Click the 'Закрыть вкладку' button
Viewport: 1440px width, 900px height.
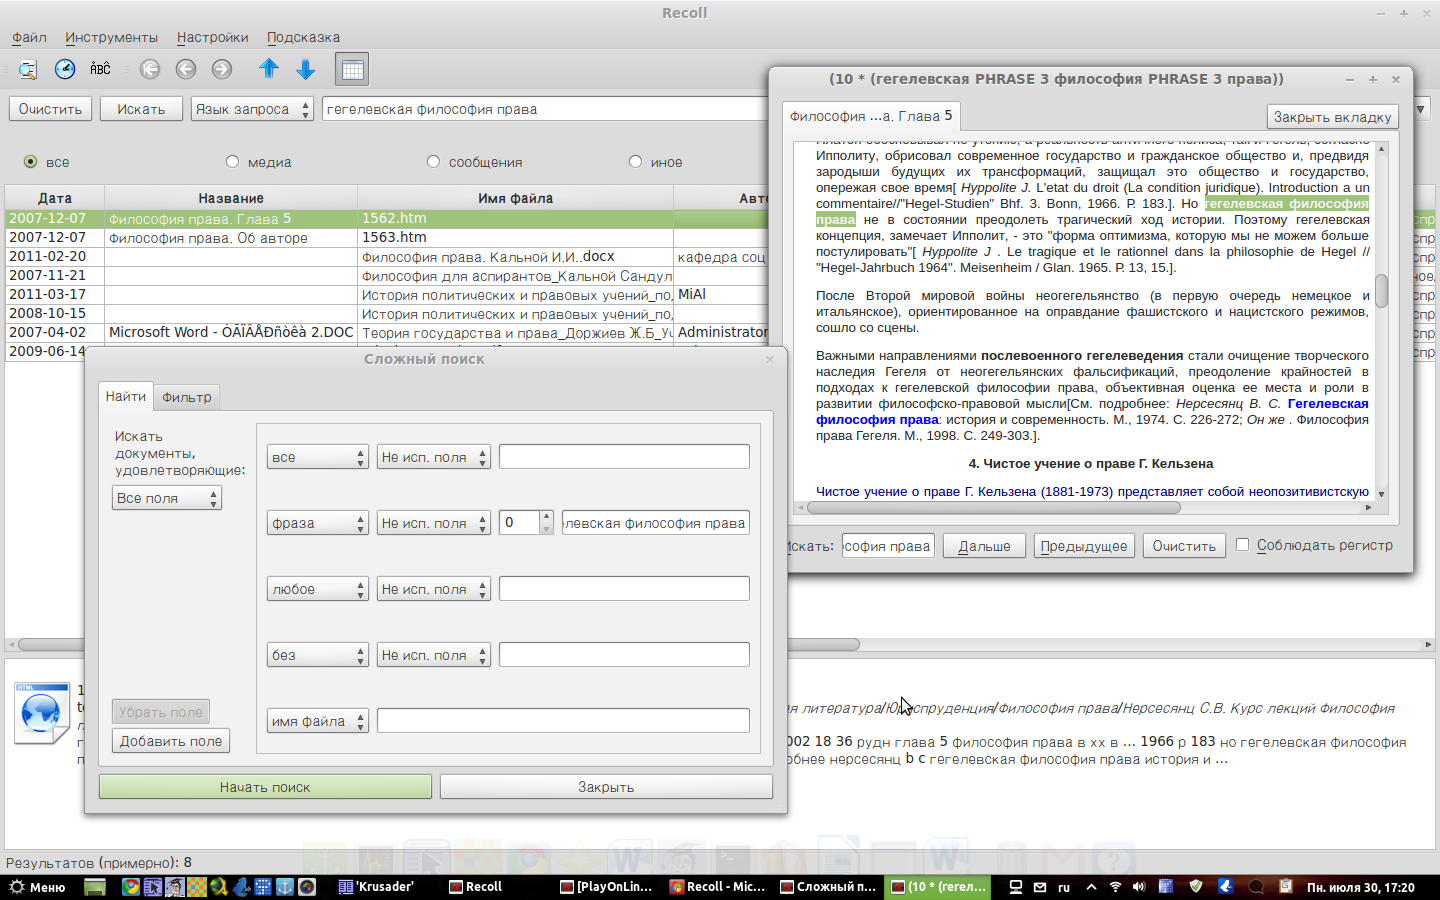coord(1332,117)
